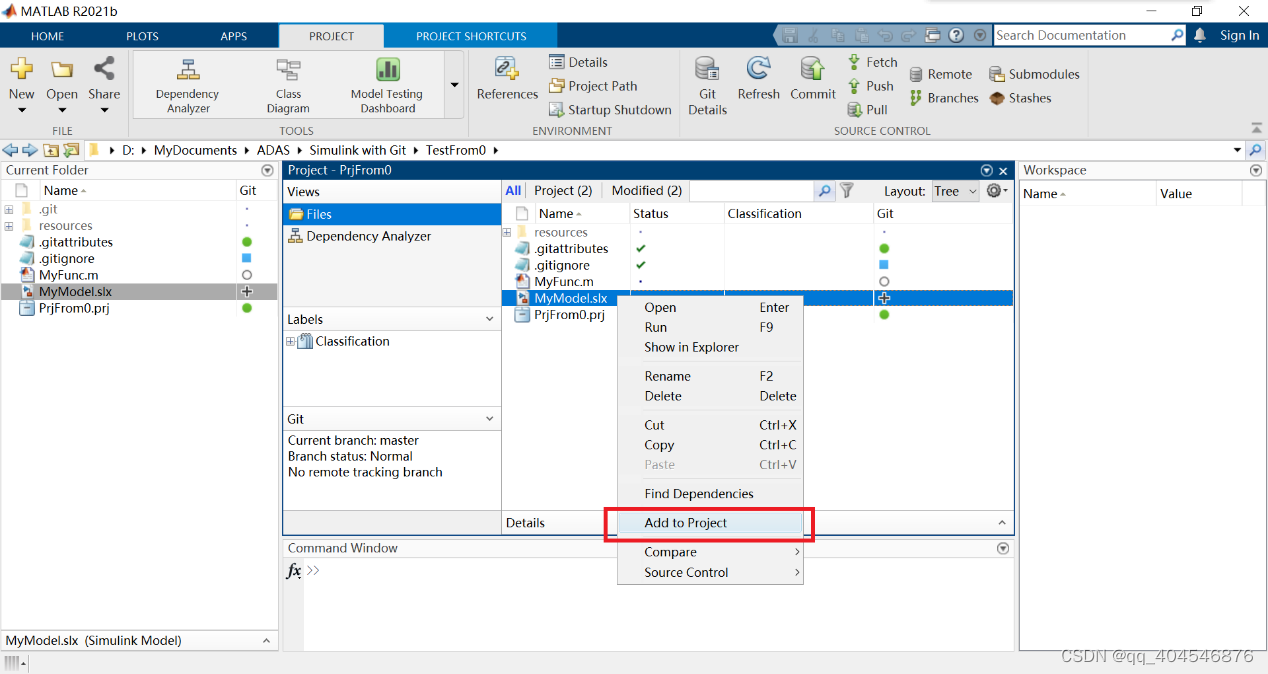Push commits to remote
This screenshot has height=674, width=1268.
point(870,86)
